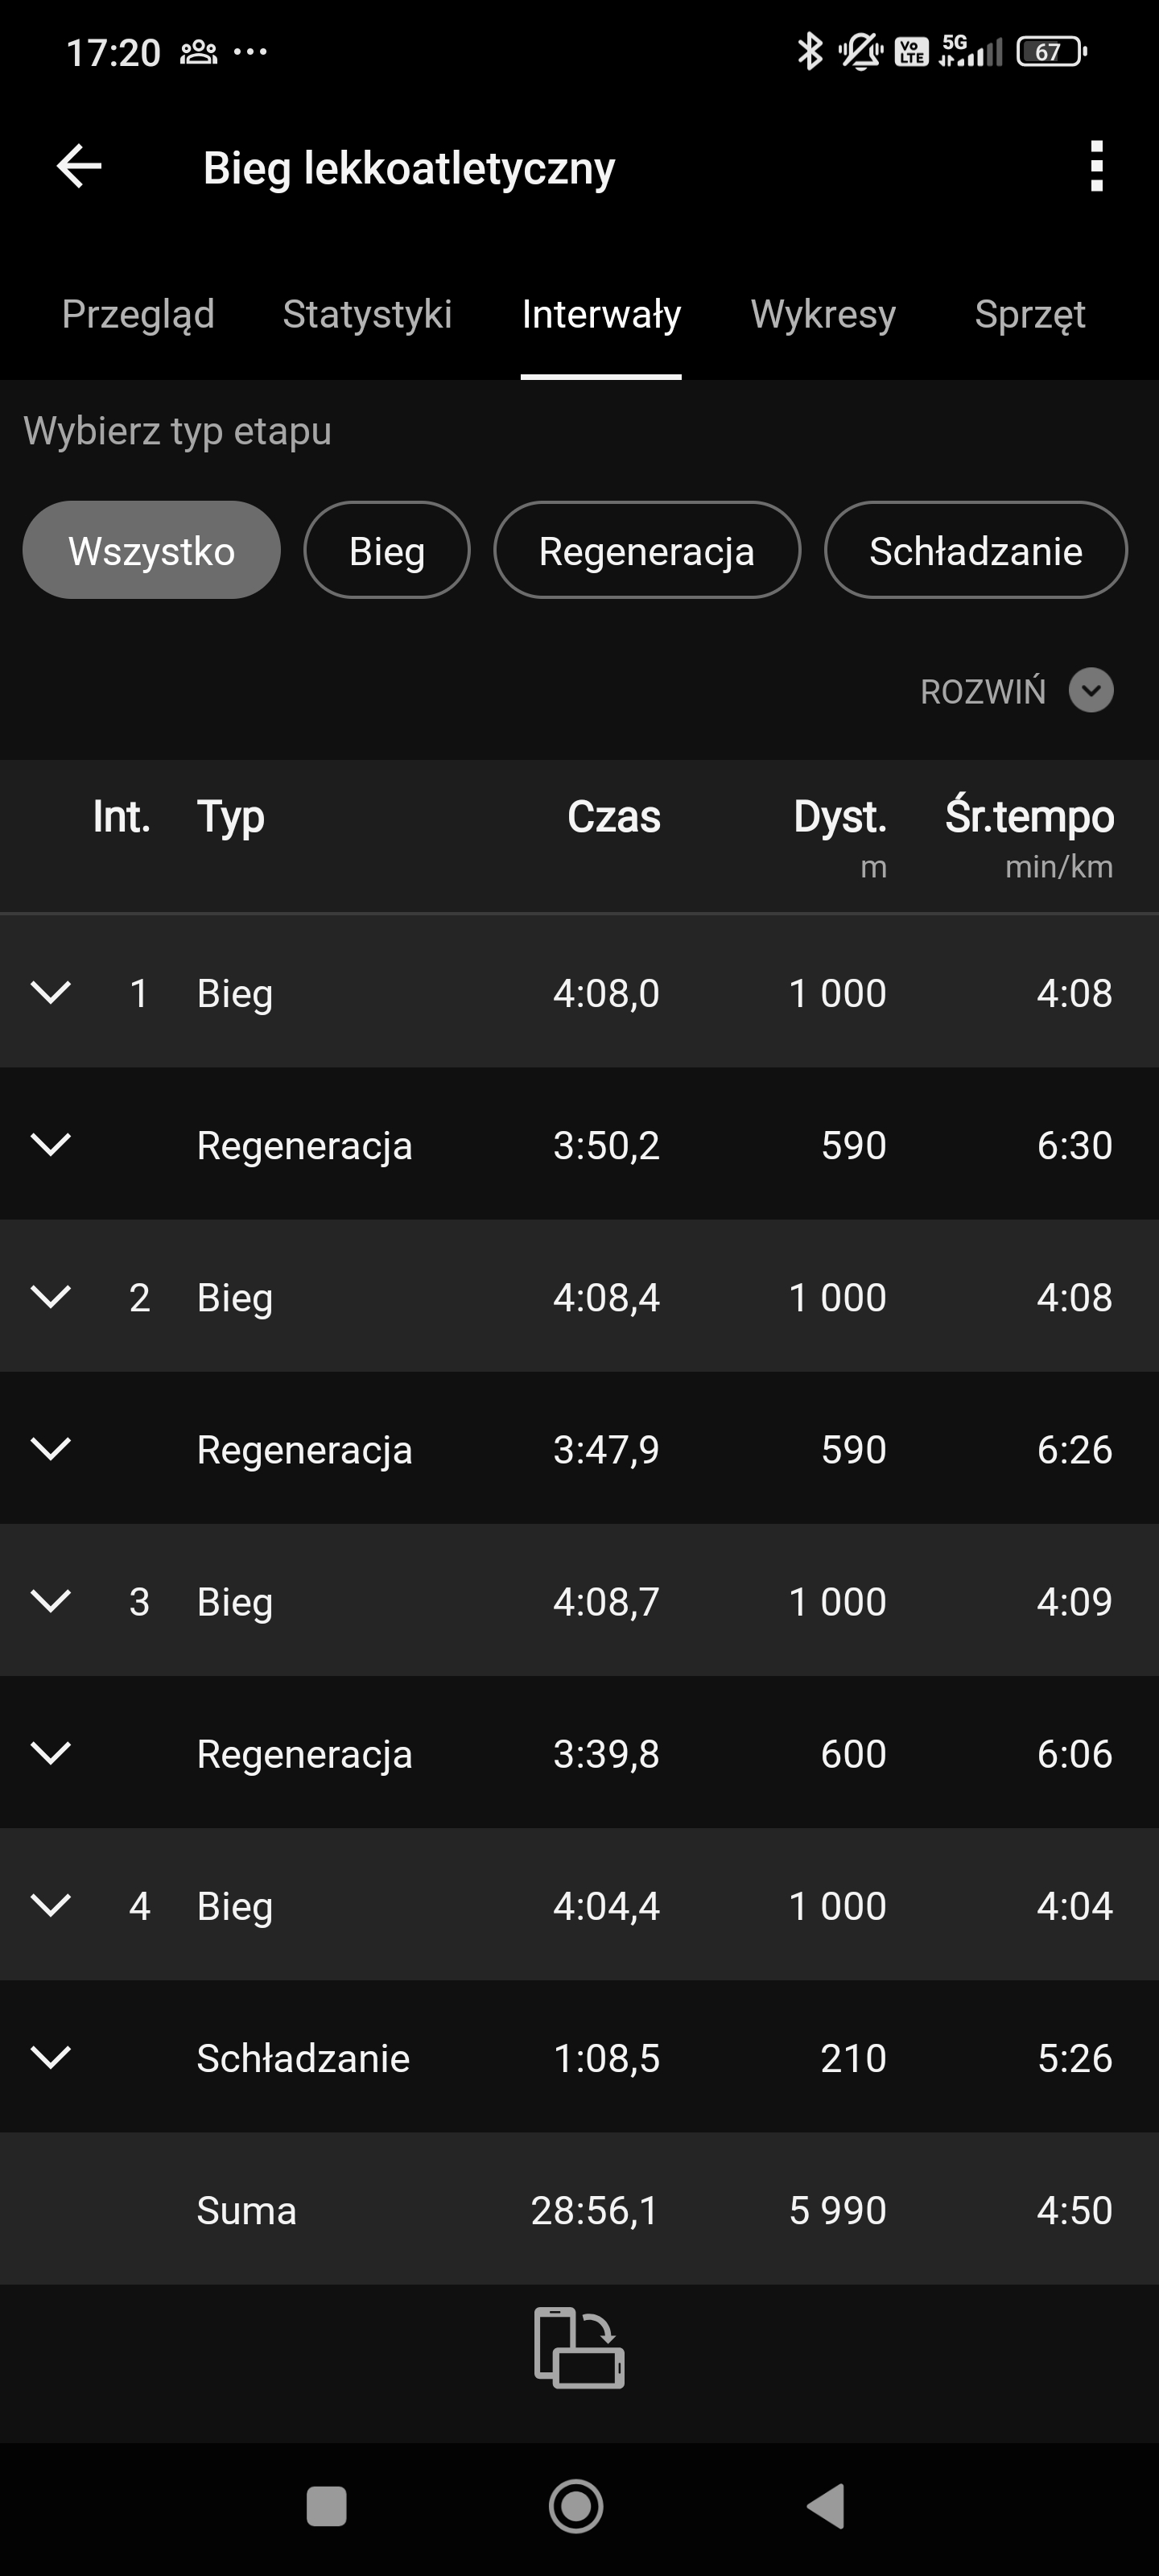Tap the Bluetooth status icon
This screenshot has height=2576, width=1159.
click(x=808, y=51)
